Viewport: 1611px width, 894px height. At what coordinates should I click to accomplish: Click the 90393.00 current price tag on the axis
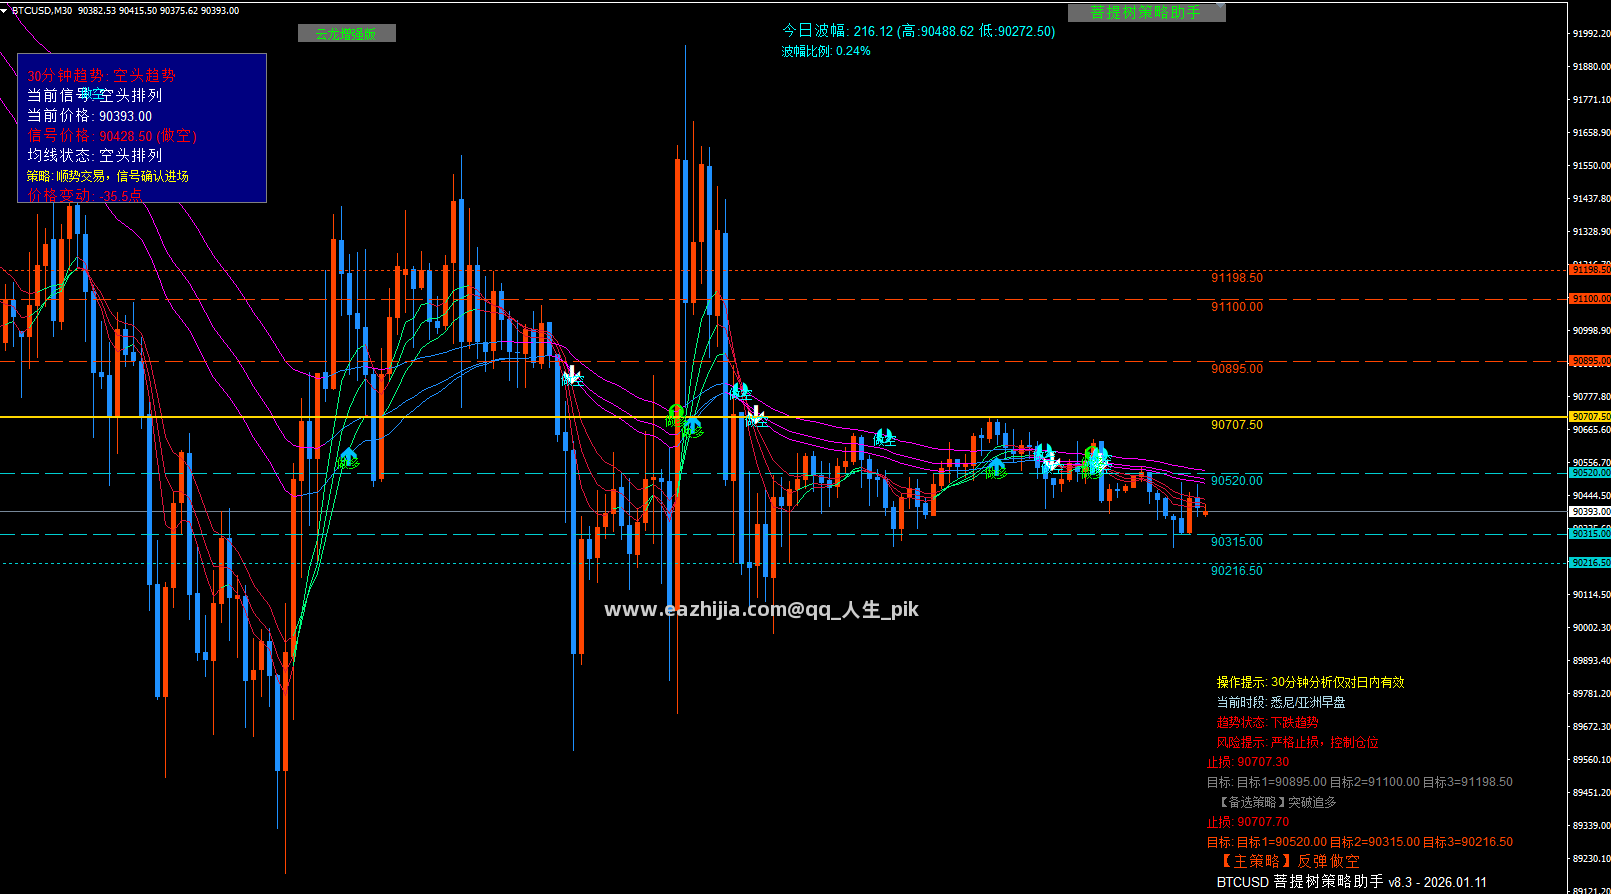[x=1589, y=511]
